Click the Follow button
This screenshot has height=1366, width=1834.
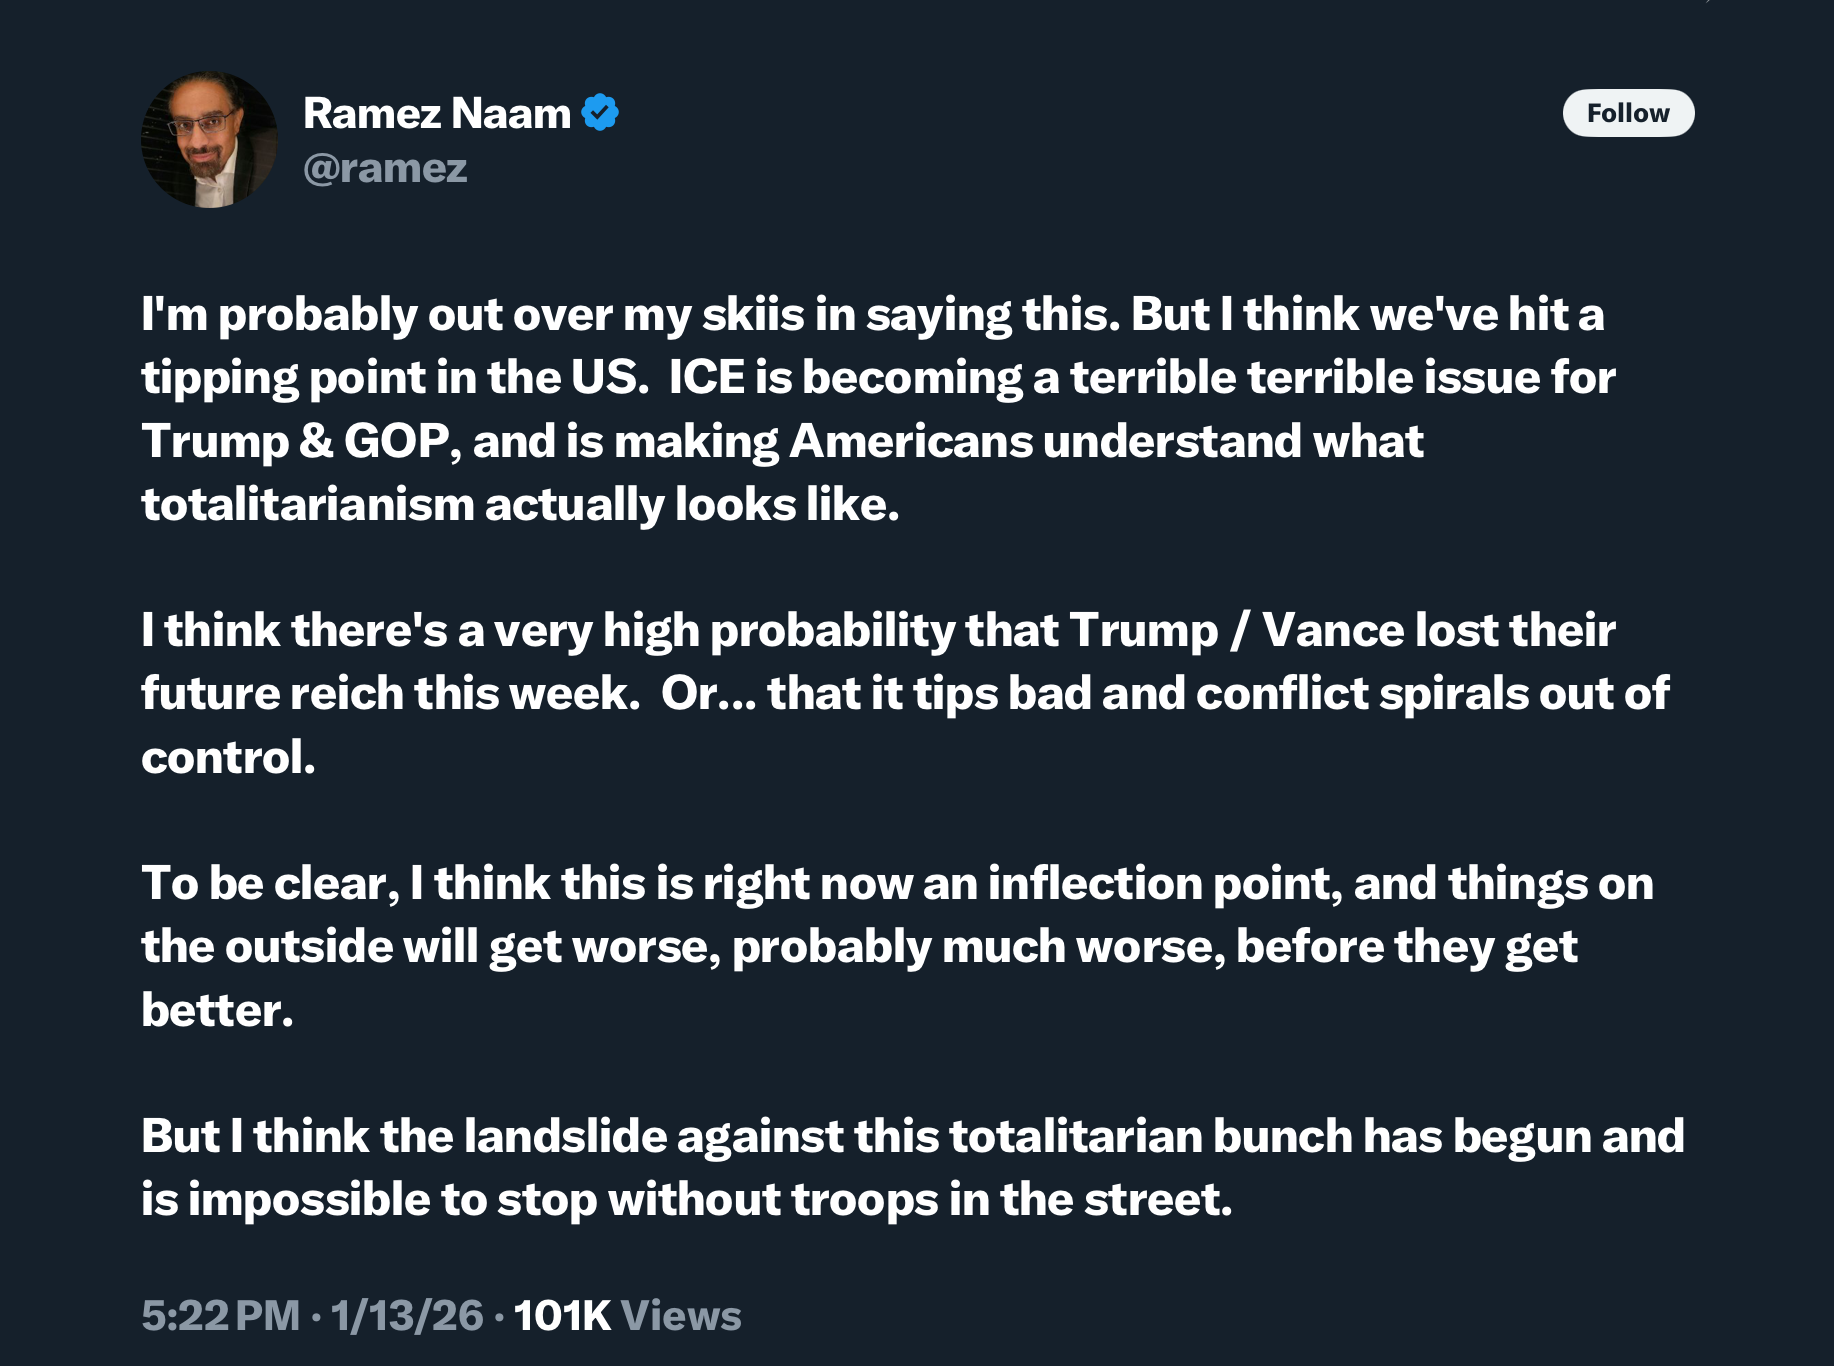(1627, 113)
